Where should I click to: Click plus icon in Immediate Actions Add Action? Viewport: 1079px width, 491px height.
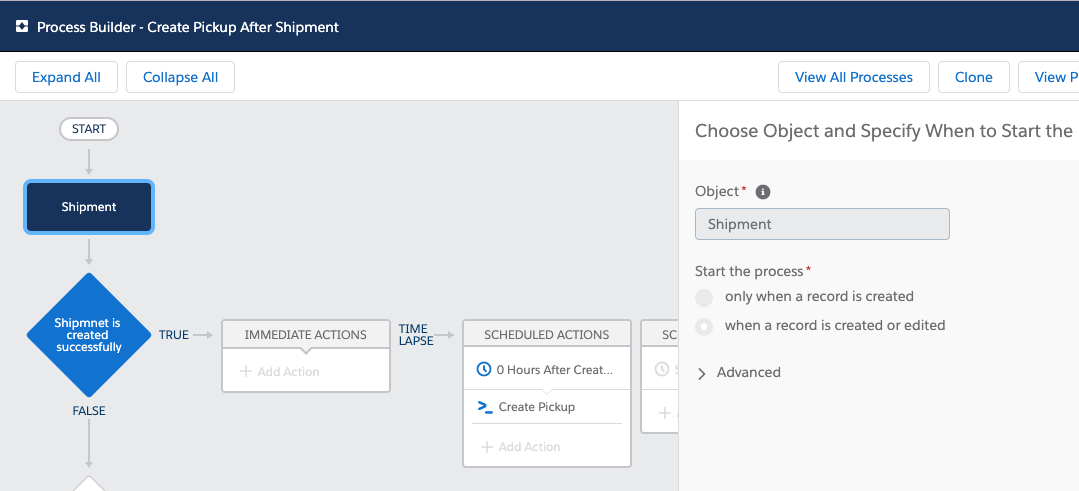tap(246, 371)
